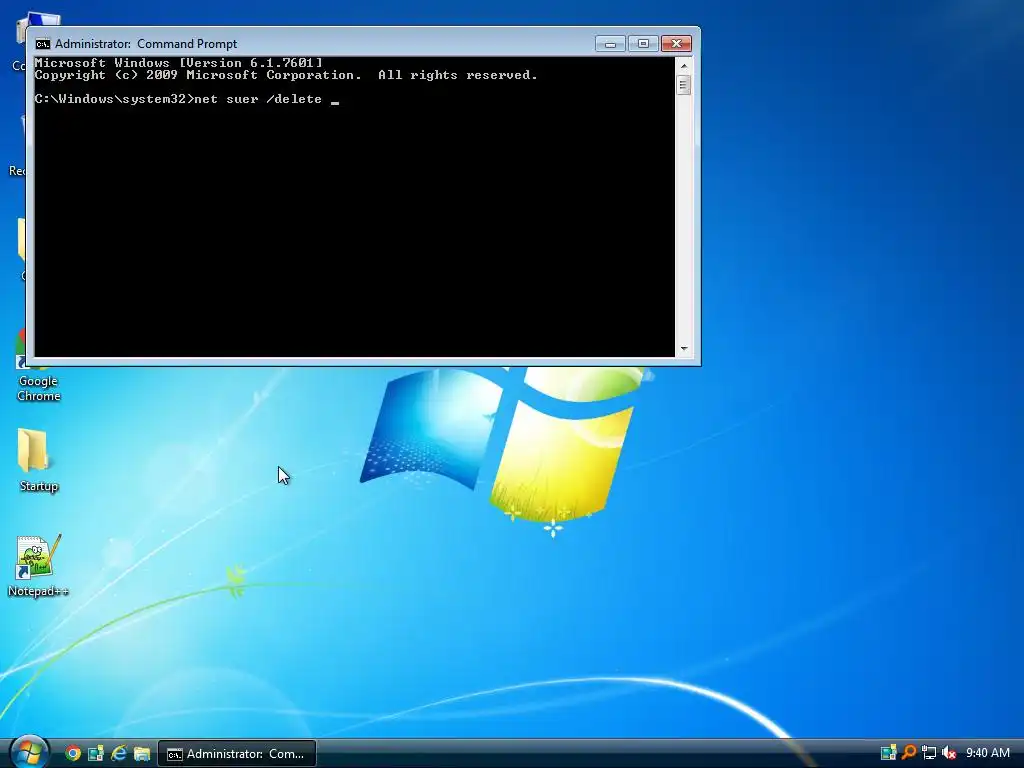This screenshot has height=768, width=1024.
Task: Open Windows Explorer from the taskbar
Action: click(x=142, y=754)
